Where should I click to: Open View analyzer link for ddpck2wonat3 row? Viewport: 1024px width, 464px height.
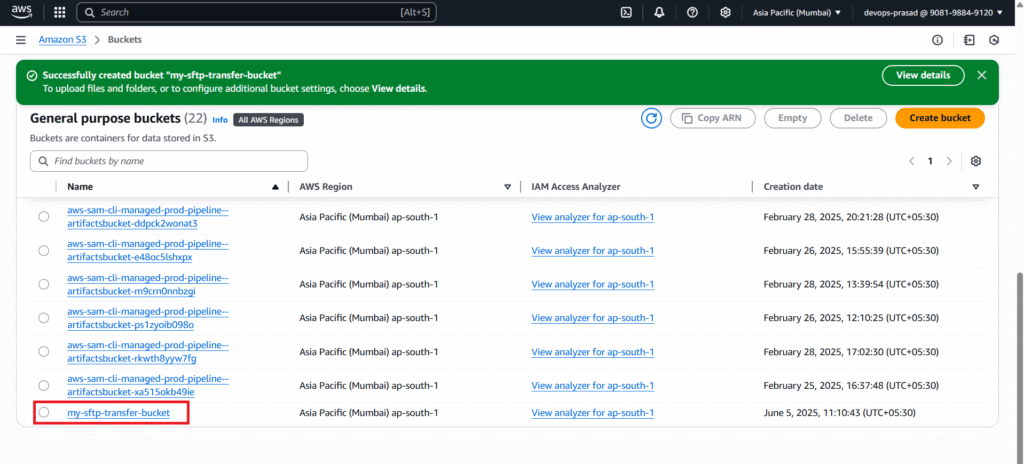[x=592, y=217]
